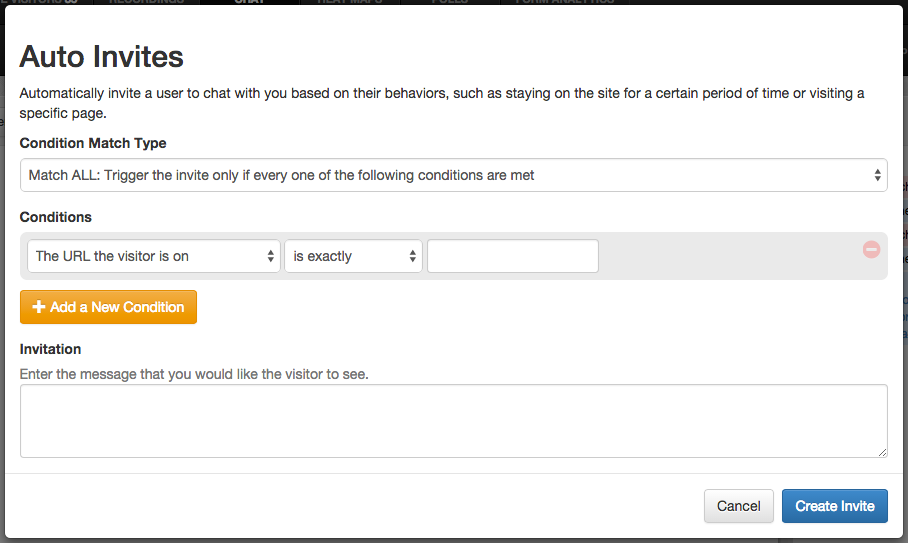Open the Condition Match Type dropdown
The width and height of the screenshot is (908, 543).
point(453,175)
